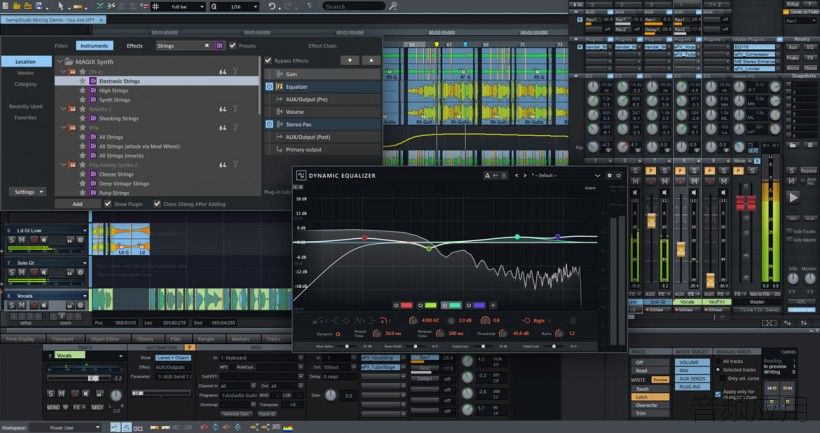Select the Volume entry in effect chain
The image size is (820, 433).
323,112
